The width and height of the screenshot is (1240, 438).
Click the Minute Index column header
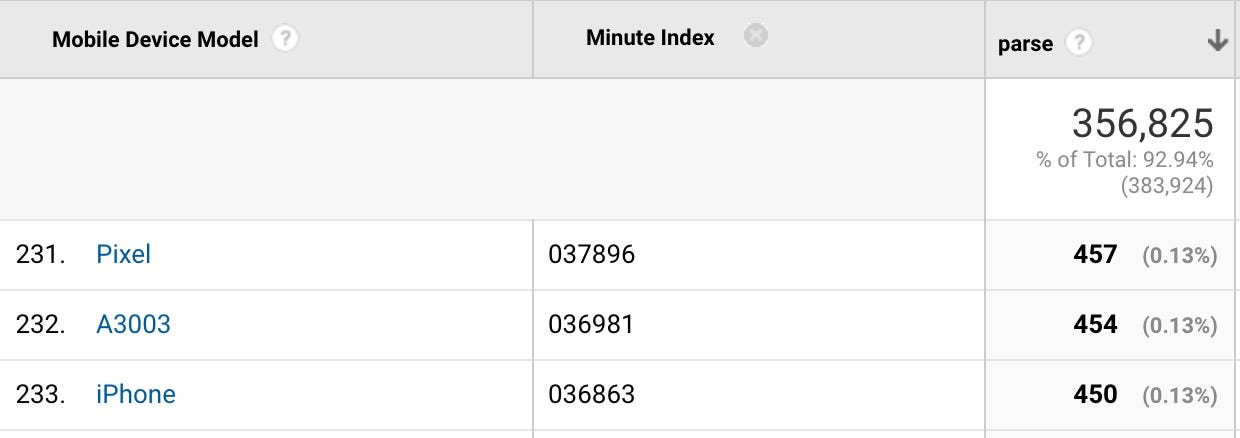(x=650, y=38)
